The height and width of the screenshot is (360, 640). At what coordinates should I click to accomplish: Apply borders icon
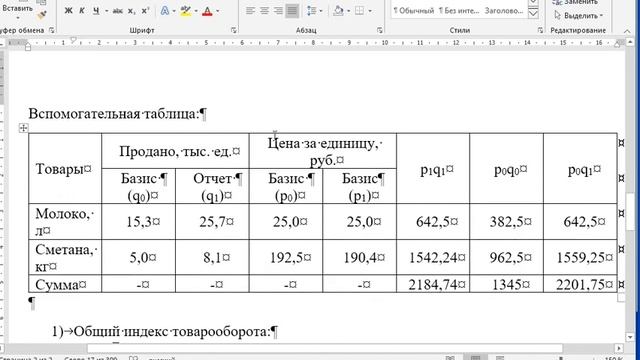(360, 11)
